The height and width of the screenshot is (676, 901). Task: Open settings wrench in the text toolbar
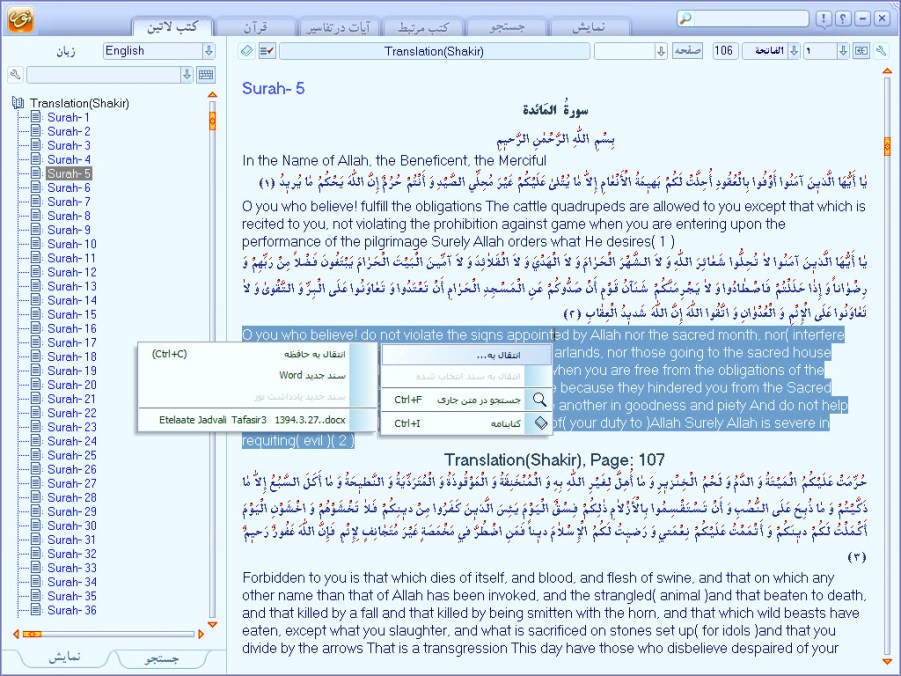tap(881, 51)
